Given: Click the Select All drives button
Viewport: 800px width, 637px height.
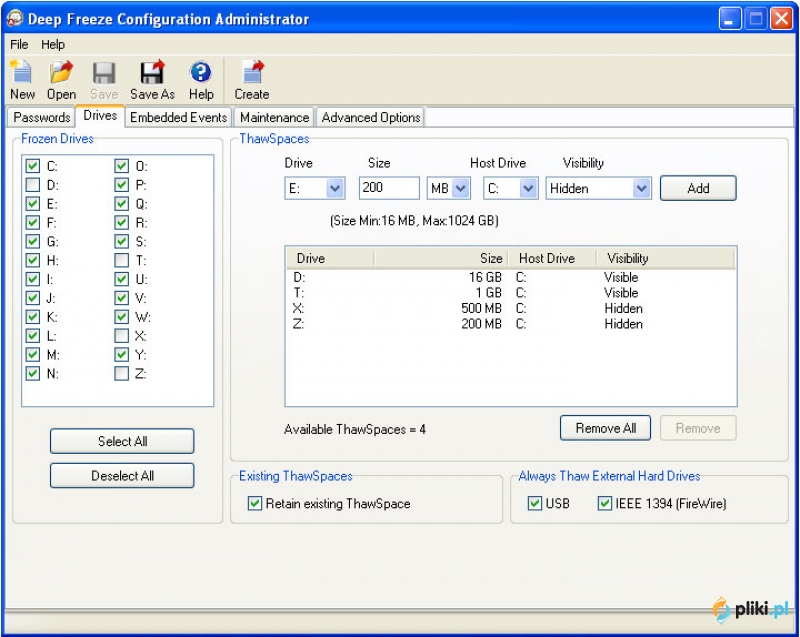Looking at the screenshot, I should click(x=122, y=441).
